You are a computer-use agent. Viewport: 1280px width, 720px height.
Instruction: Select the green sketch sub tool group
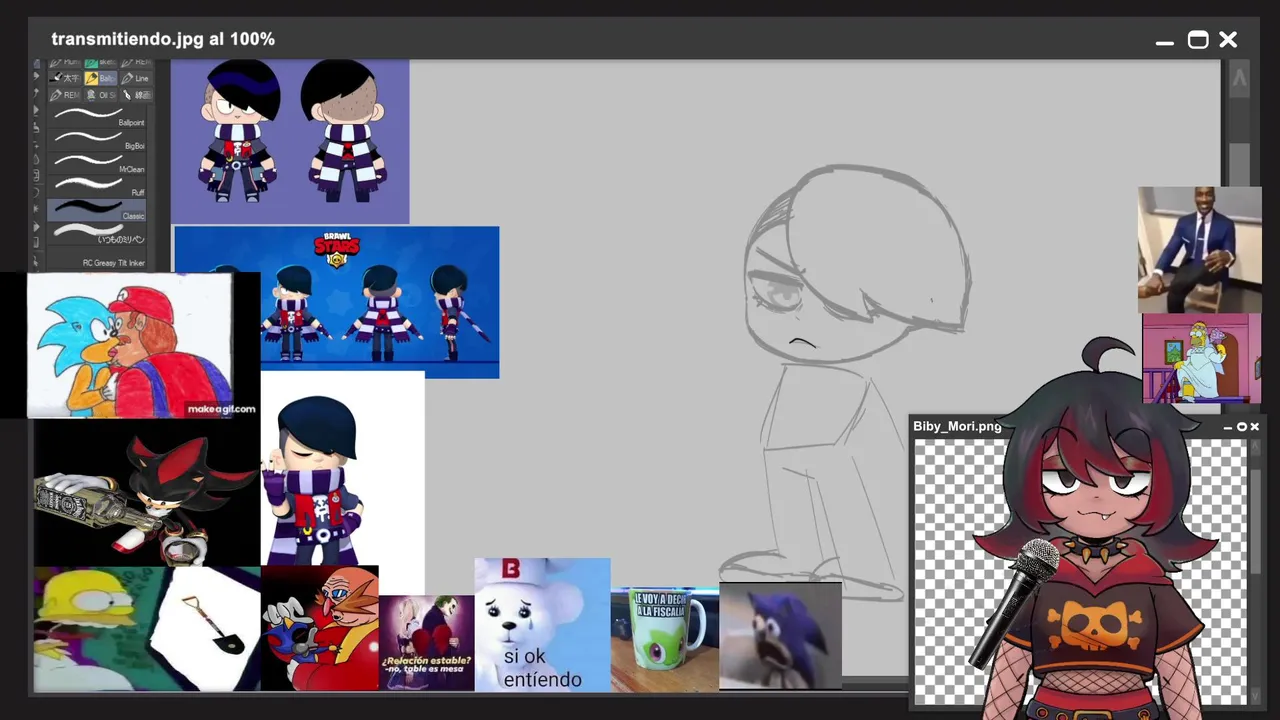[x=100, y=63]
